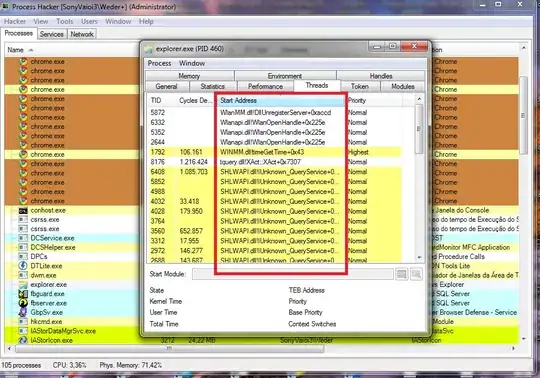
Task: Click the conhost.exe console icon
Action: click(x=23, y=210)
